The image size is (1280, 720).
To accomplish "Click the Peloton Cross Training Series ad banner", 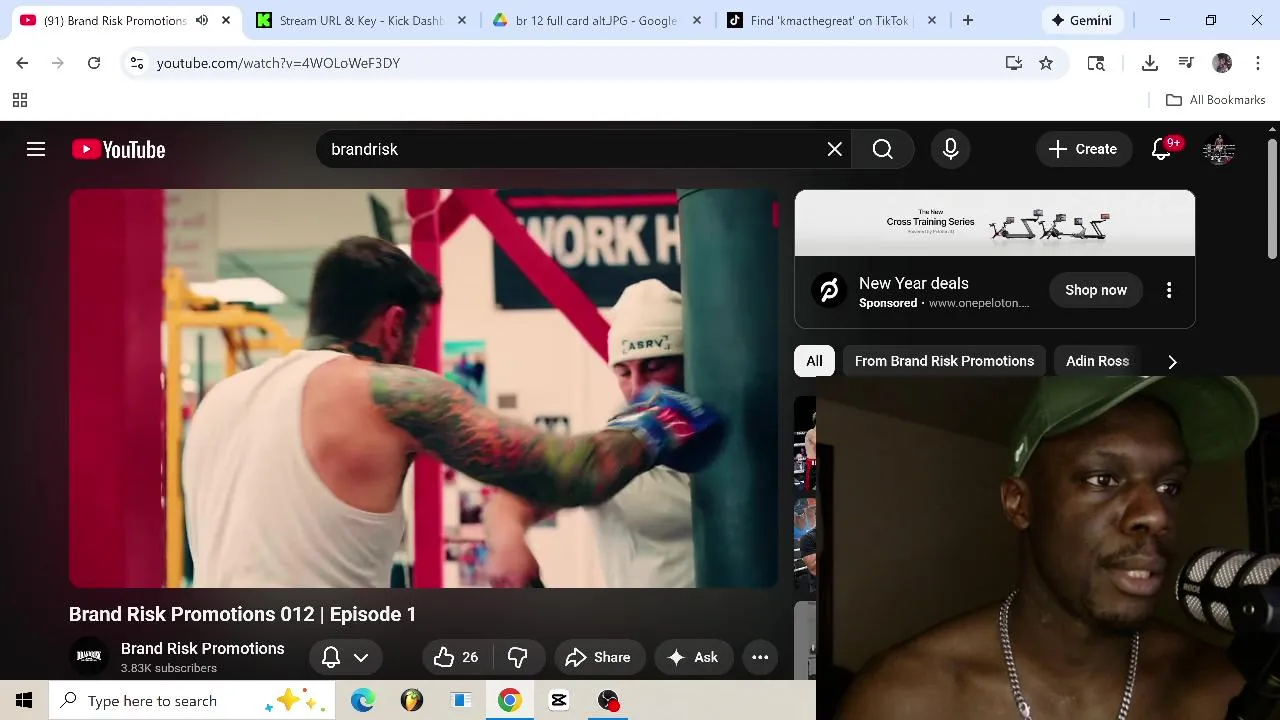I will [995, 223].
